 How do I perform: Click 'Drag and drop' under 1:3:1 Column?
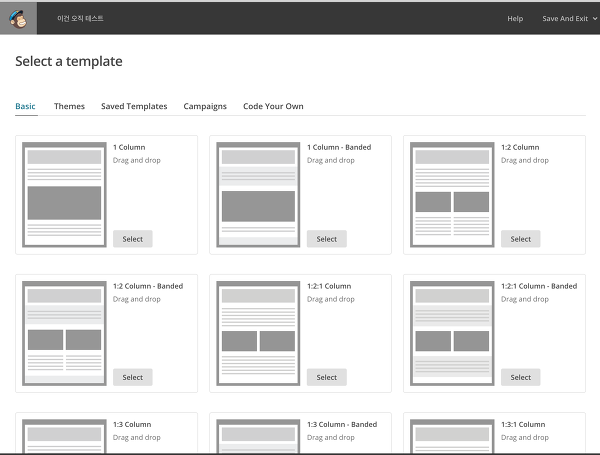(525, 437)
